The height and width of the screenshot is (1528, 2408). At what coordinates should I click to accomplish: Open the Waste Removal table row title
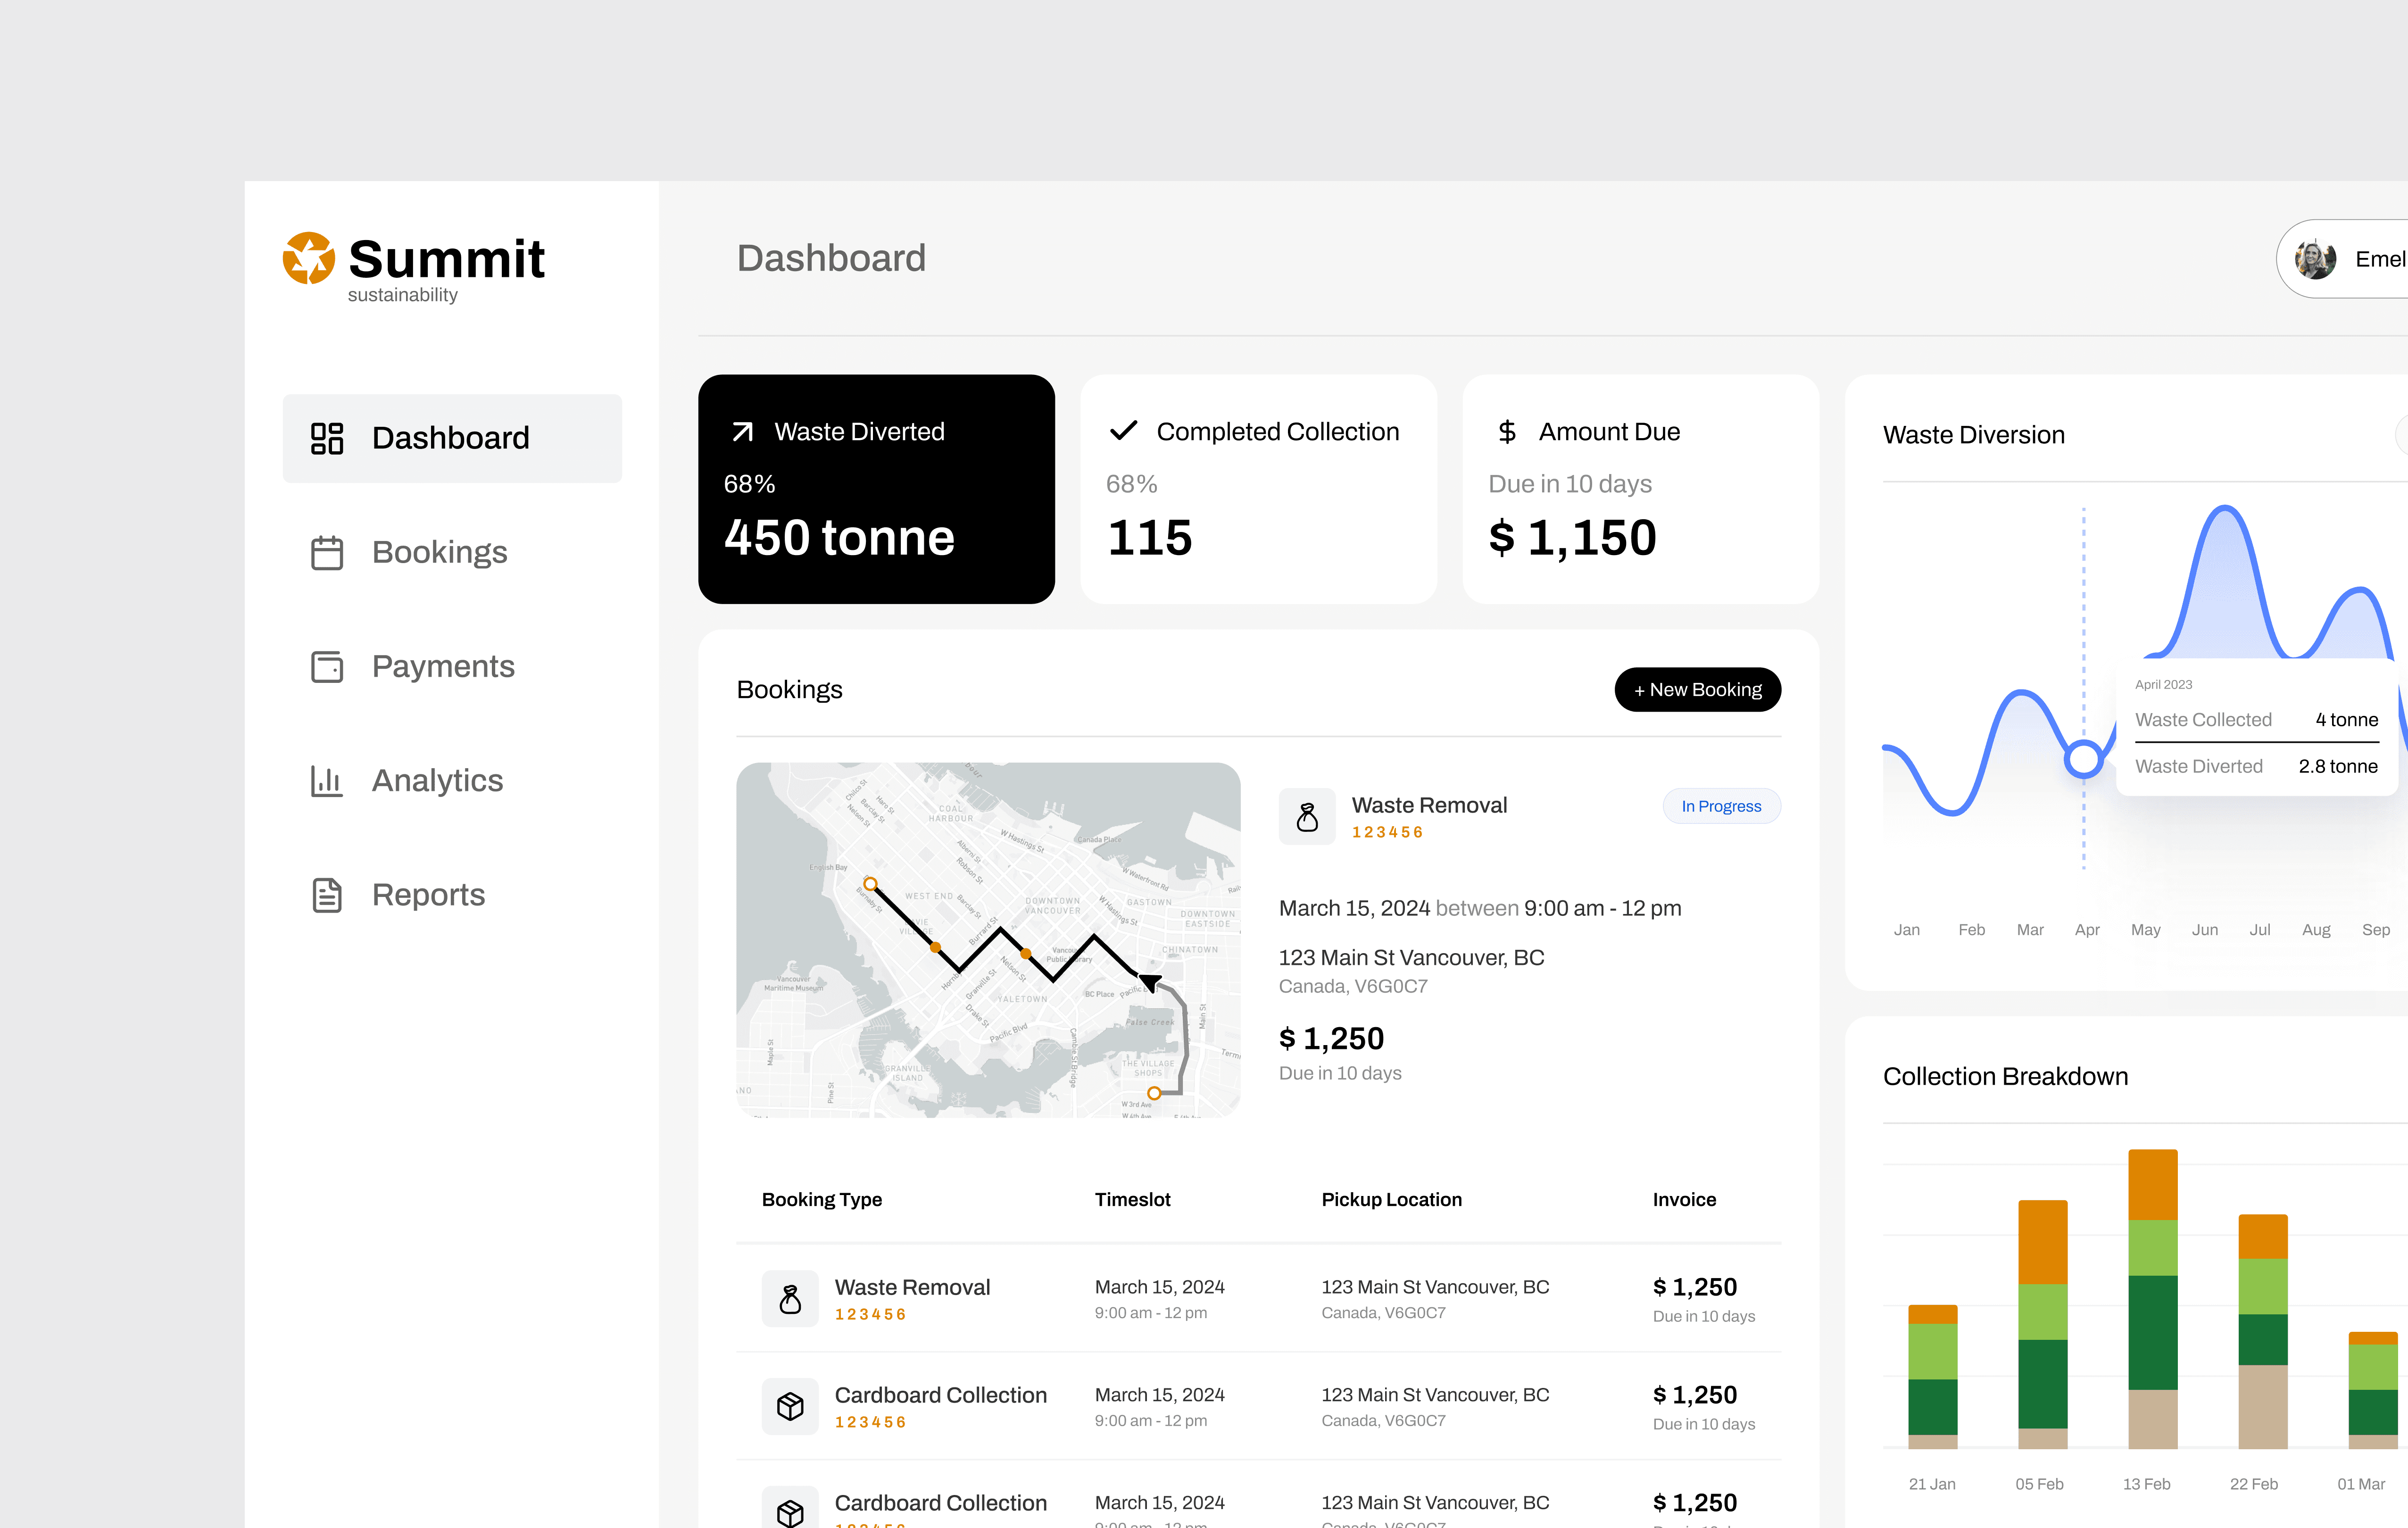pos(912,1287)
